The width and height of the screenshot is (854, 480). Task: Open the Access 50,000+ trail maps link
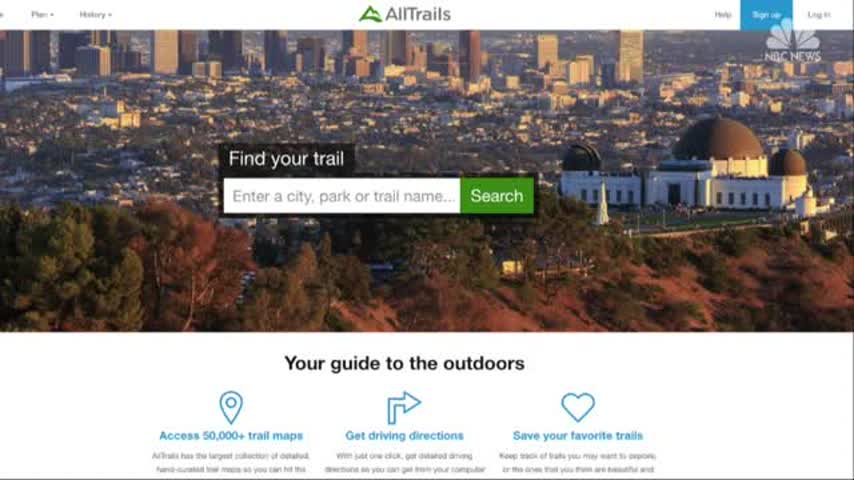(x=231, y=436)
